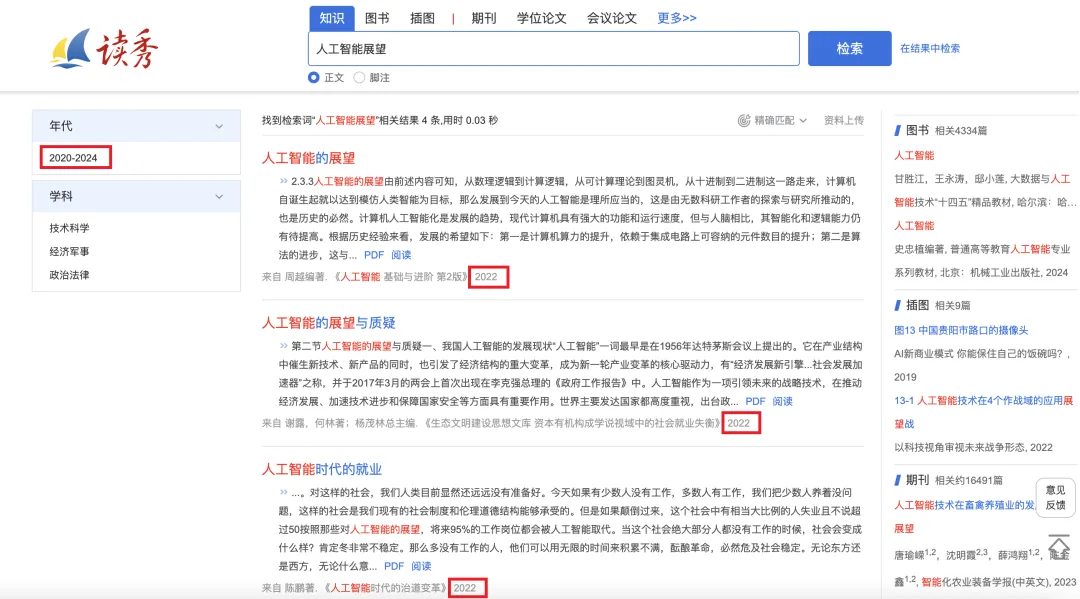Switch to the 会议论文 tab
The image size is (1080, 599).
(x=612, y=19)
